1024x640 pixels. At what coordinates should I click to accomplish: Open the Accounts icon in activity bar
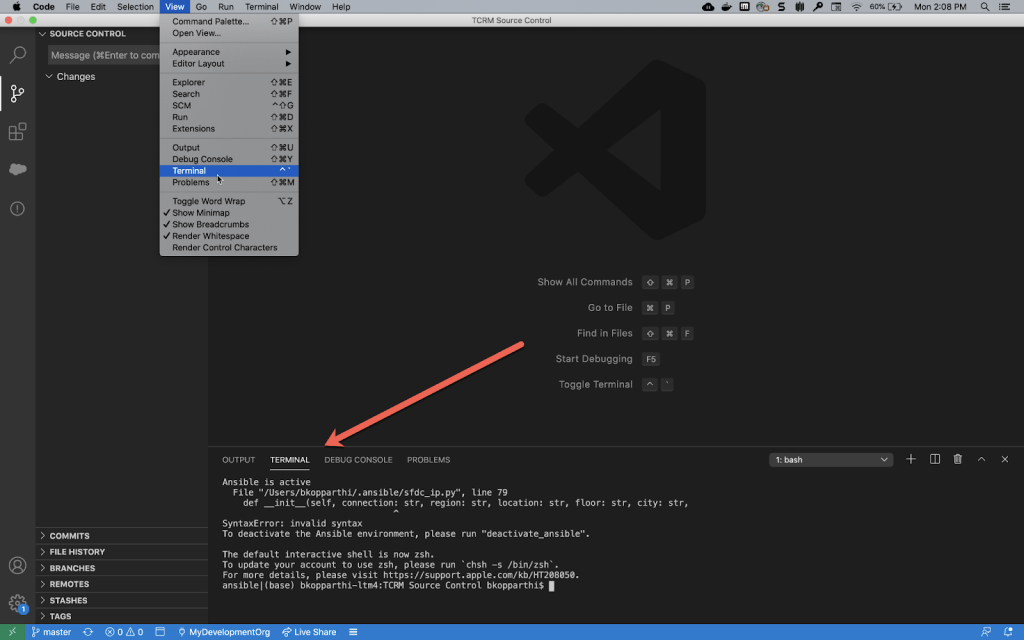click(17, 566)
